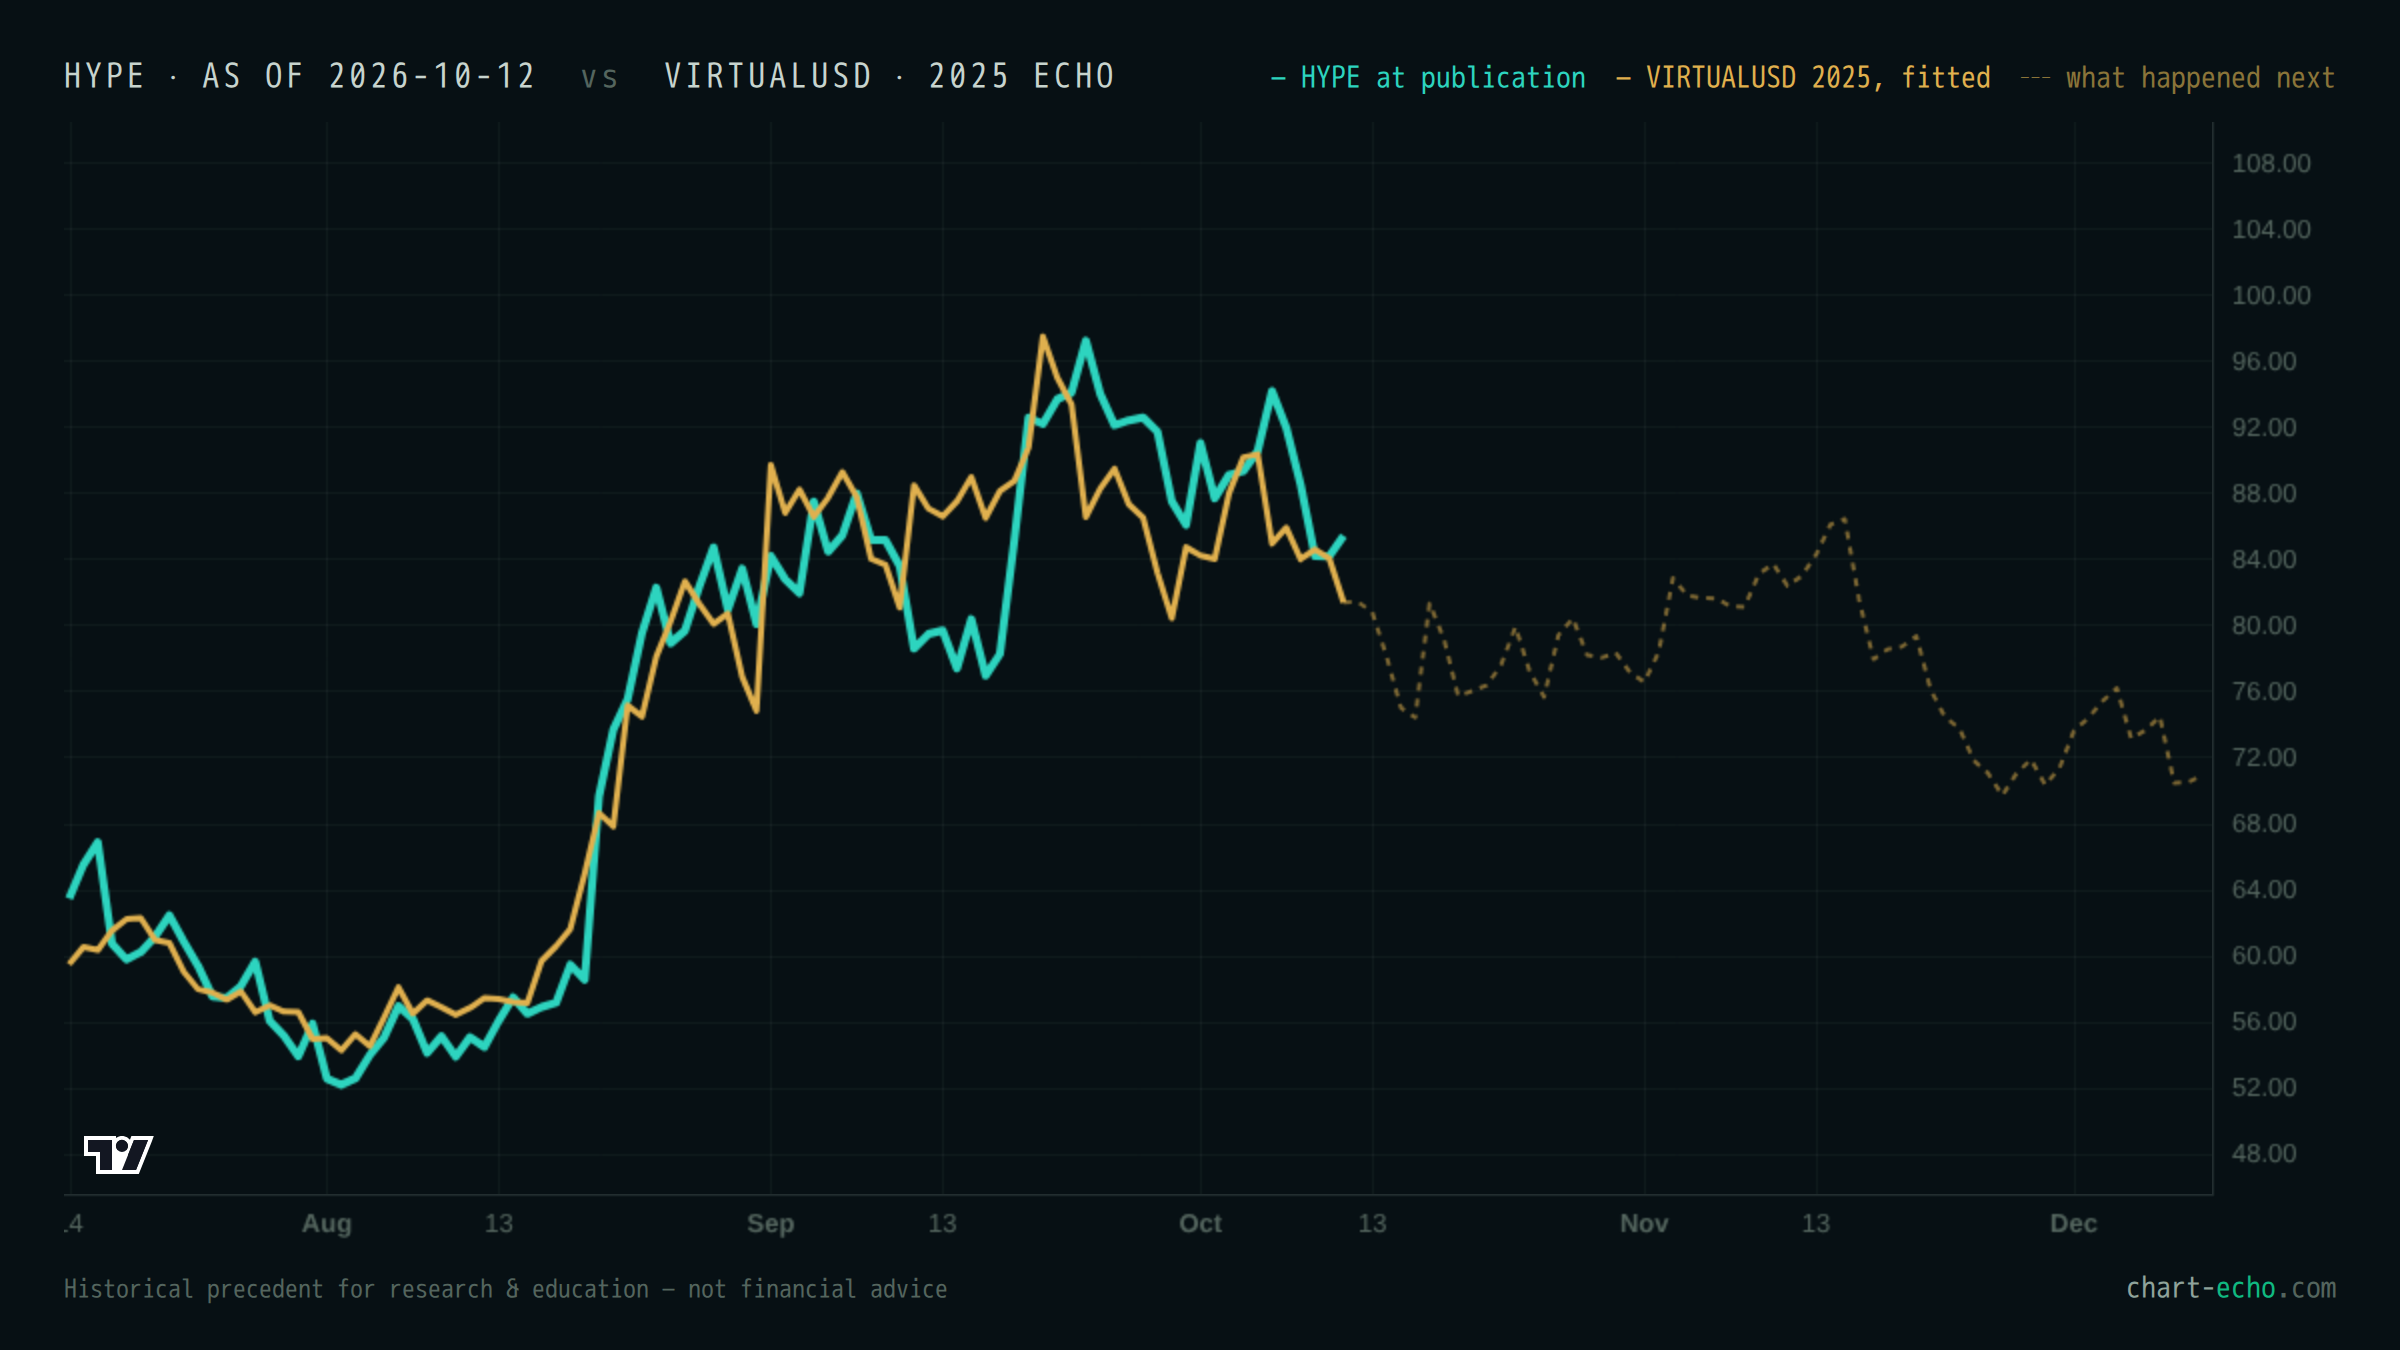Click the 'what happened next' legend entry
This screenshot has height=1350, width=2400.
(x=2178, y=78)
